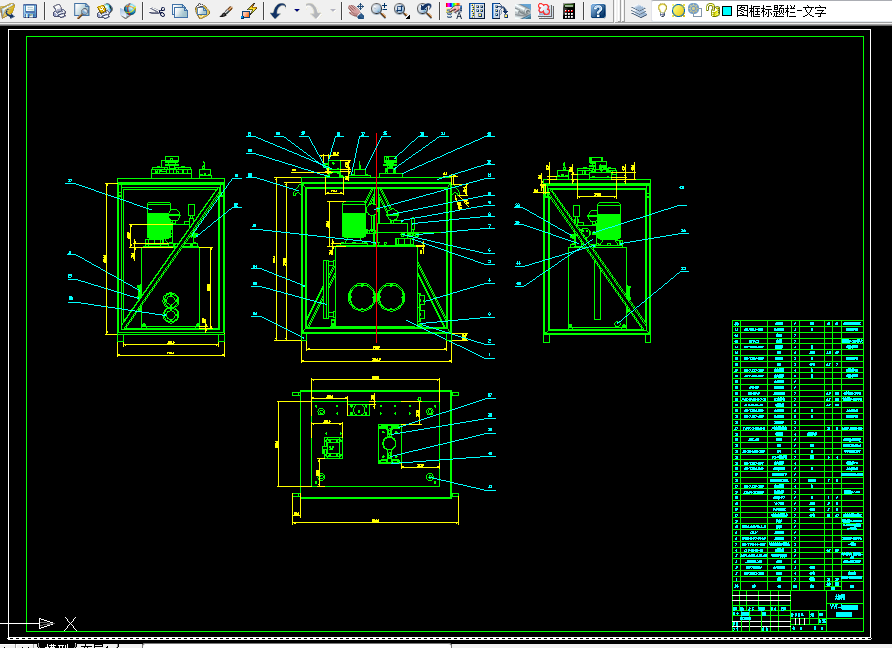Viewport: 892px width, 648px height.
Task: Undo last action arrow
Action: point(278,10)
